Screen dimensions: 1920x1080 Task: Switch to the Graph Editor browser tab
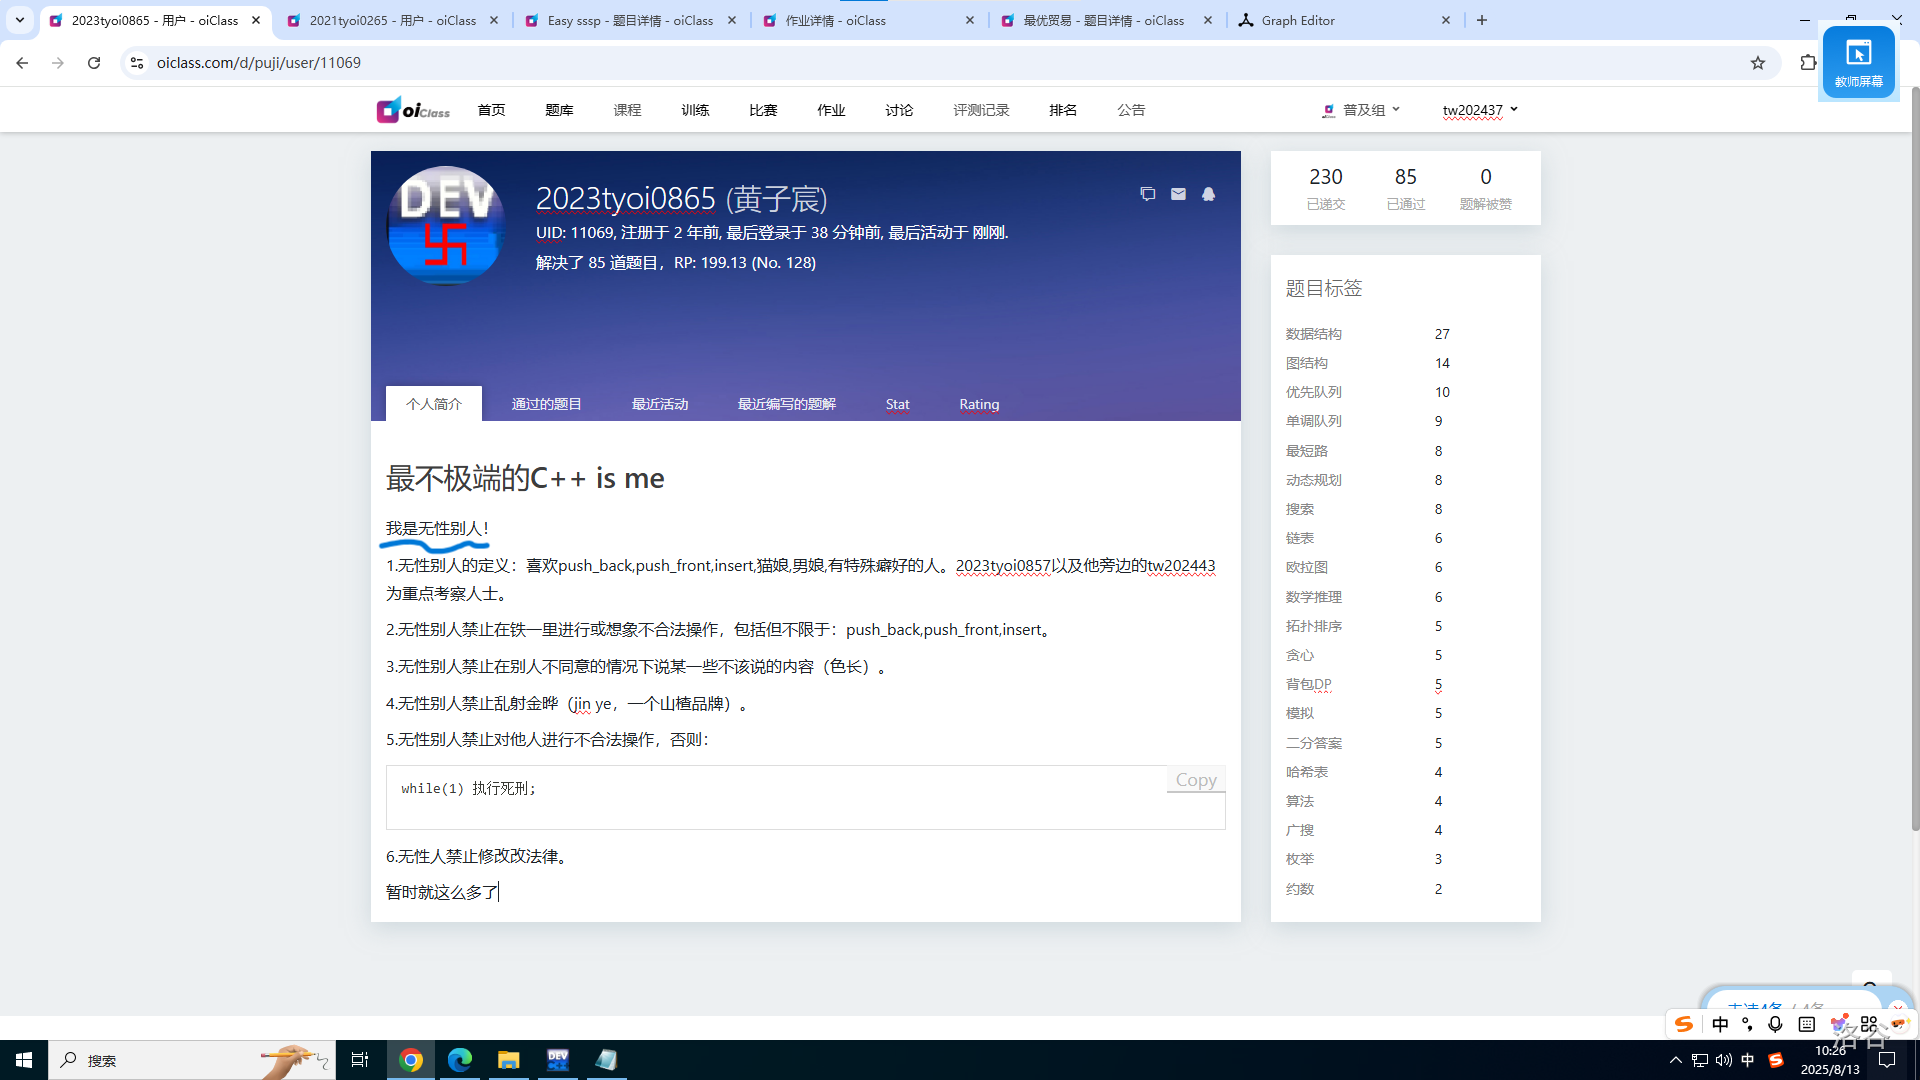click(1298, 20)
